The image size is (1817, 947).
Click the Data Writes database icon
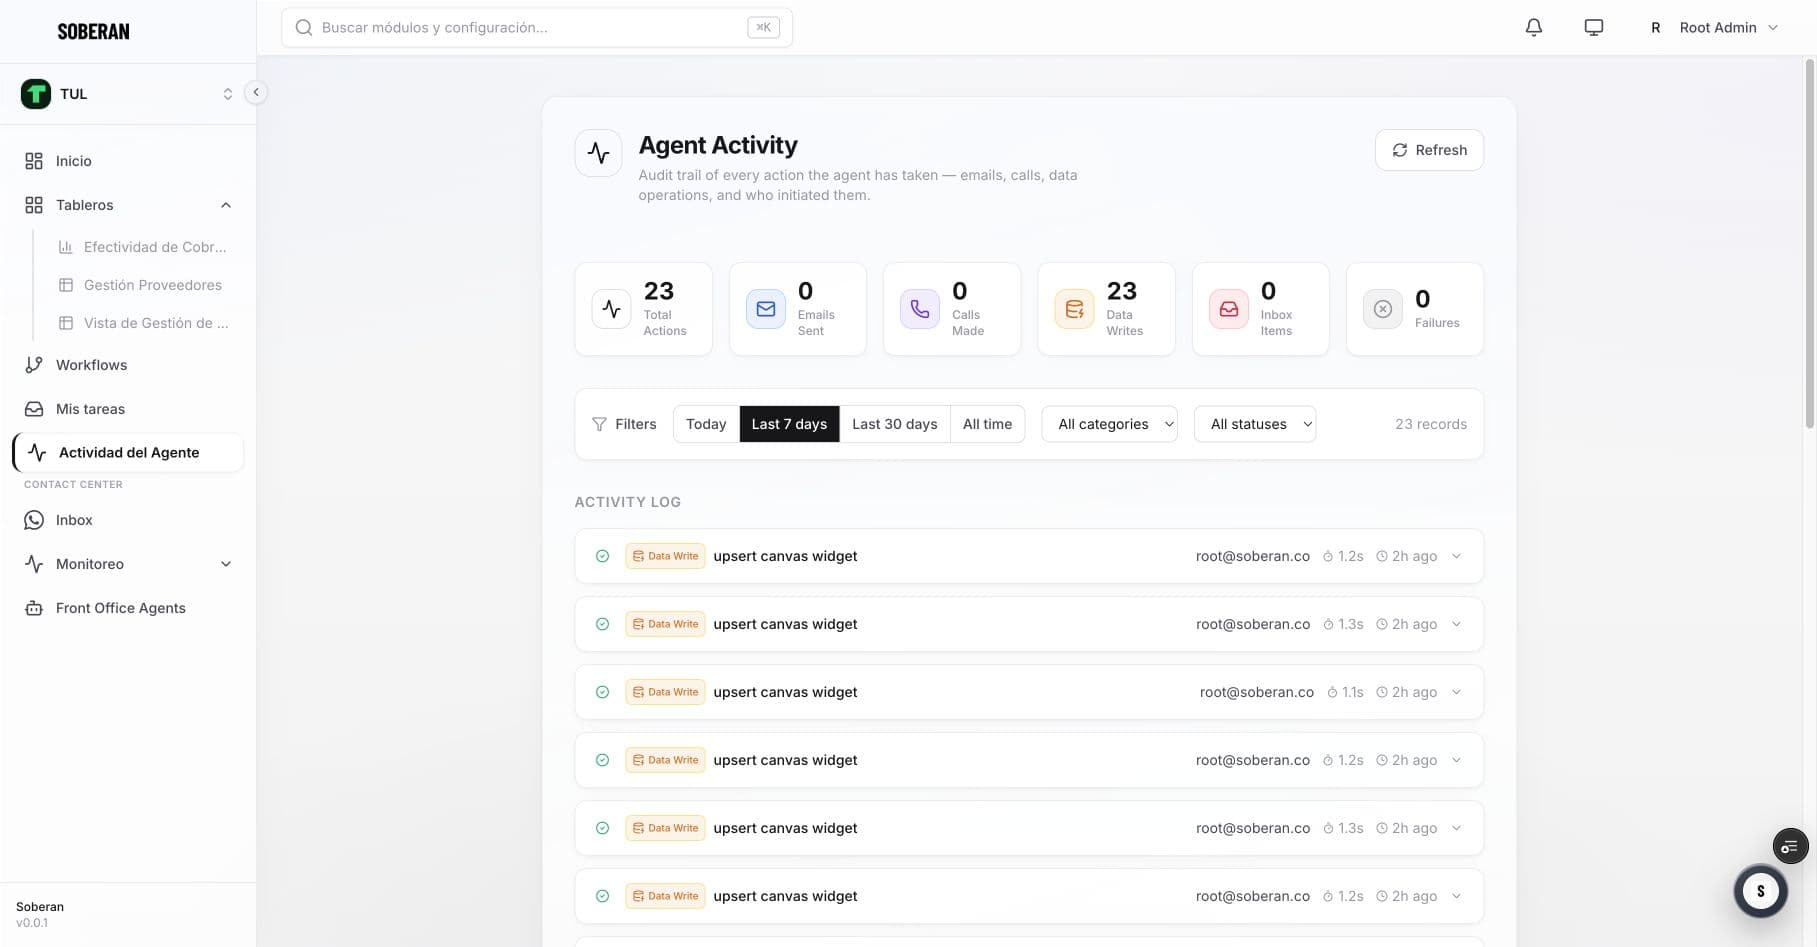click(1074, 309)
